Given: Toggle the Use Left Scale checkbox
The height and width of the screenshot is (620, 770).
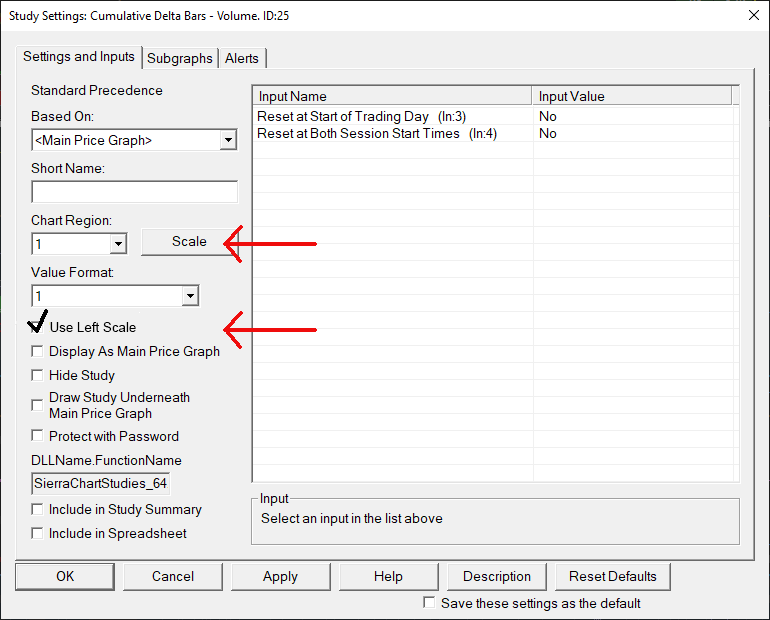Looking at the screenshot, I should coord(37,327).
